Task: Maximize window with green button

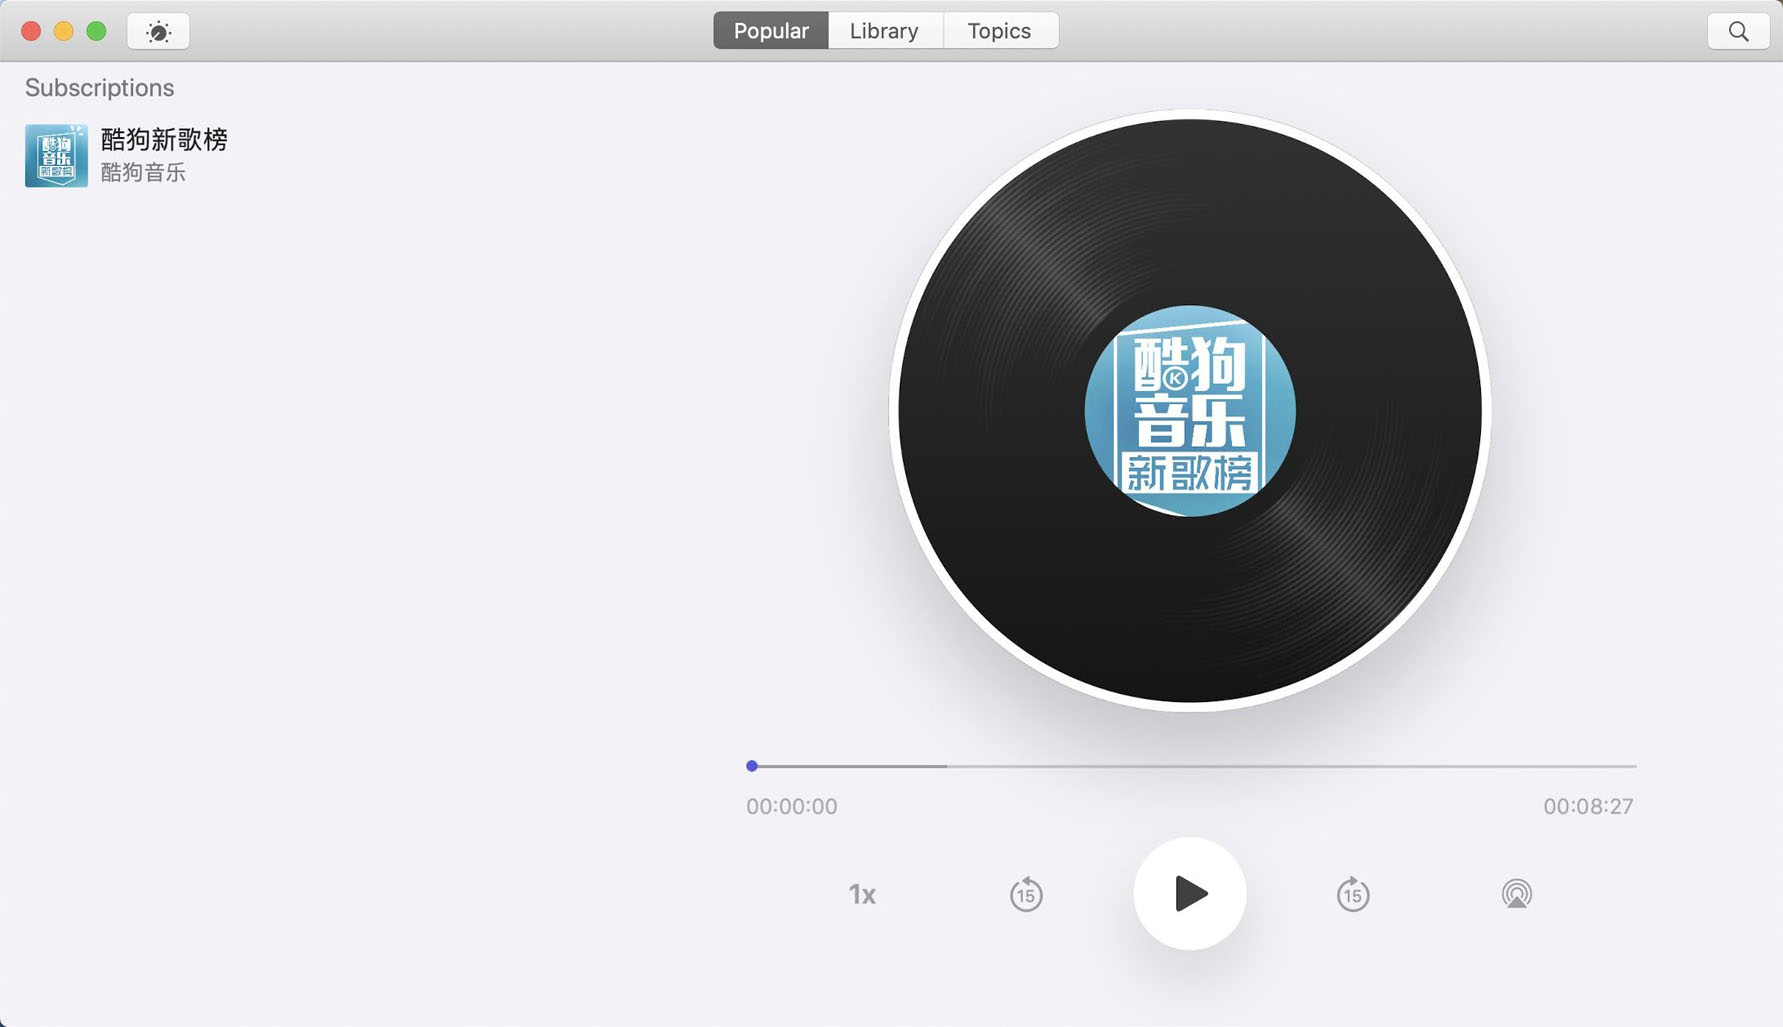Action: 96,31
